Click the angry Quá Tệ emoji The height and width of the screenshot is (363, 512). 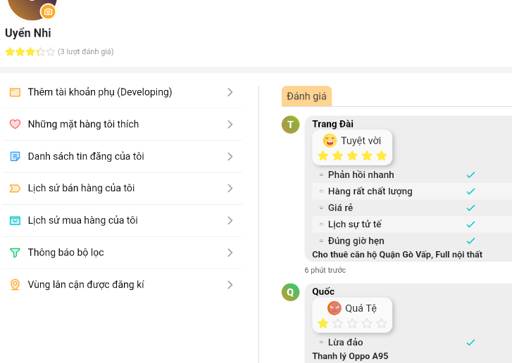tap(334, 308)
